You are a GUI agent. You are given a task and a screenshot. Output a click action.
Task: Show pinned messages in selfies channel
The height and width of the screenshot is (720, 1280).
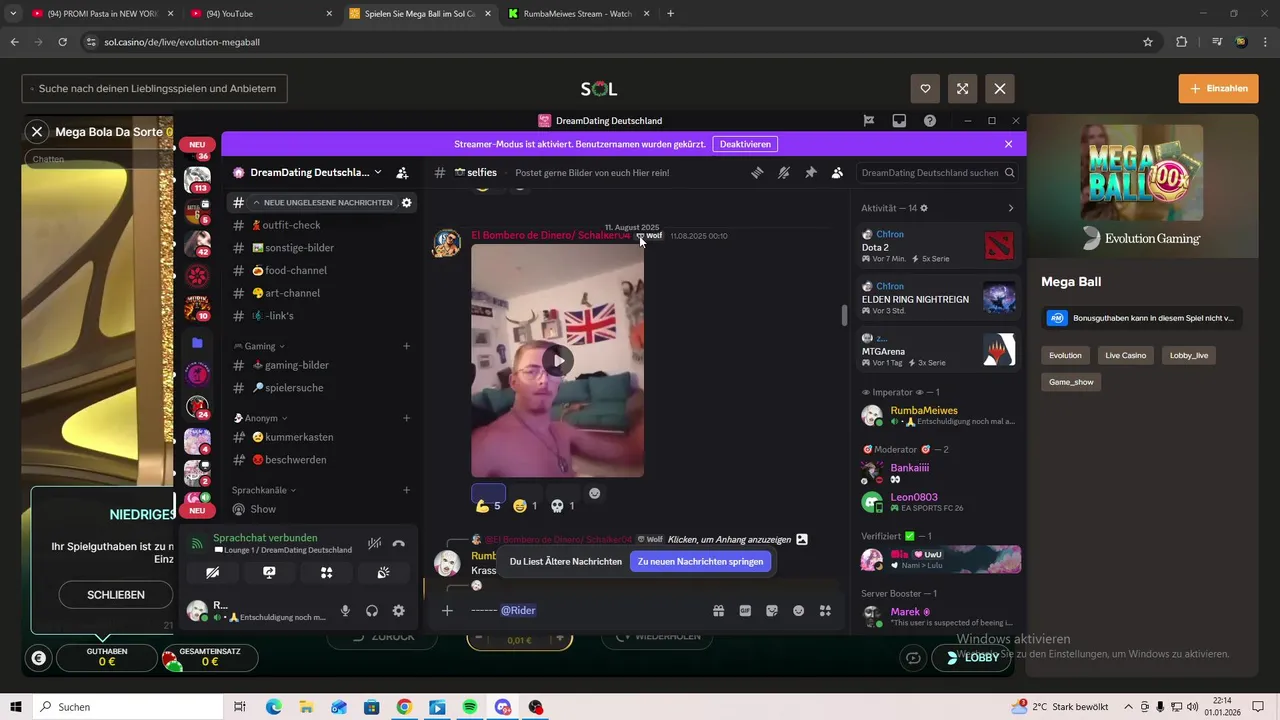(811, 172)
